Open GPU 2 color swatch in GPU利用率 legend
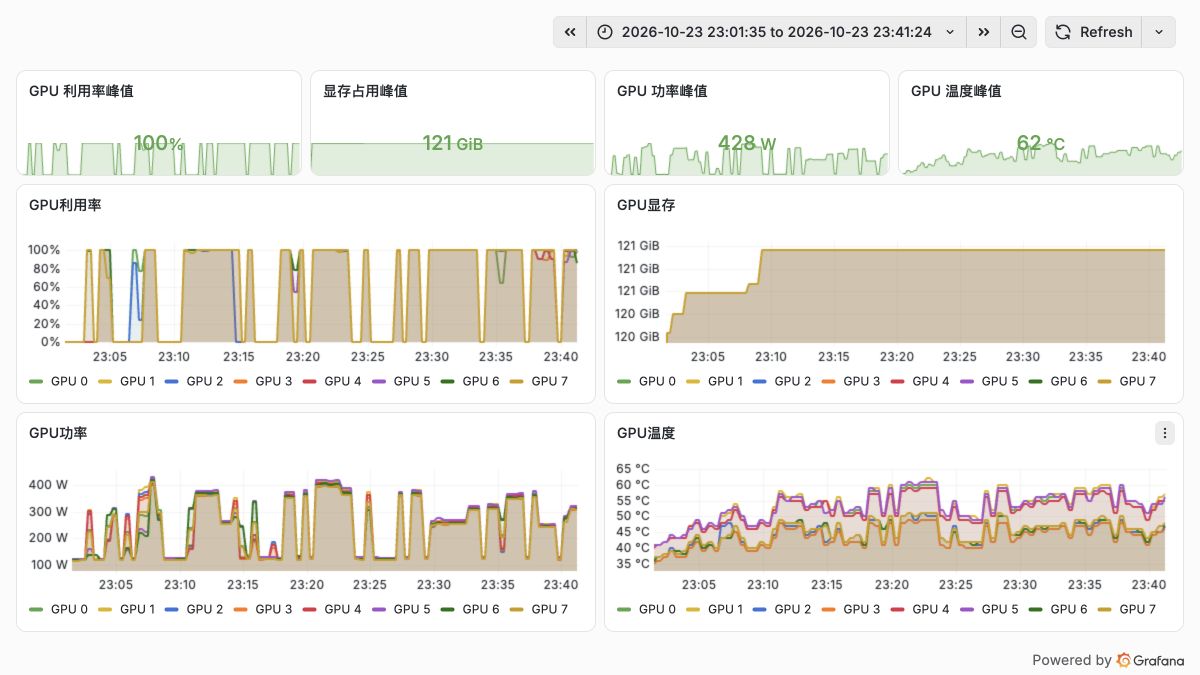Viewport: 1200px width, 675px height. pyautogui.click(x=172, y=381)
